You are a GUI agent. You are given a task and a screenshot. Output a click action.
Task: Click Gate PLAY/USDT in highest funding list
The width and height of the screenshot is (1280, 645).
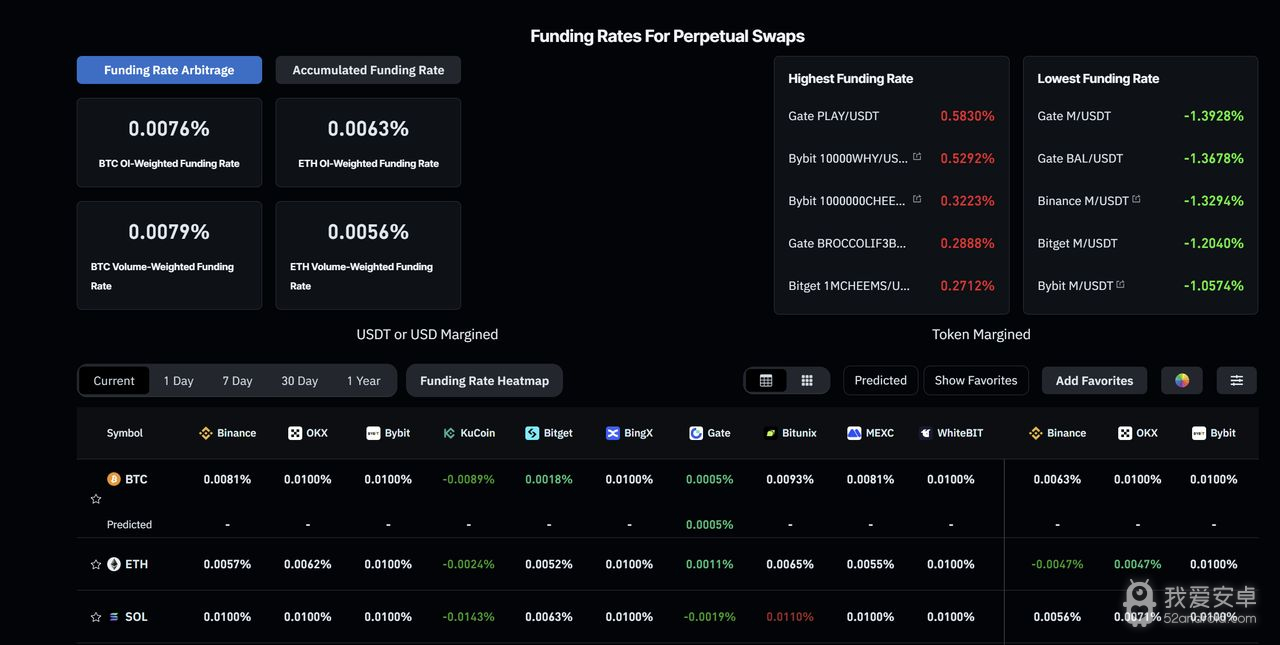833,116
